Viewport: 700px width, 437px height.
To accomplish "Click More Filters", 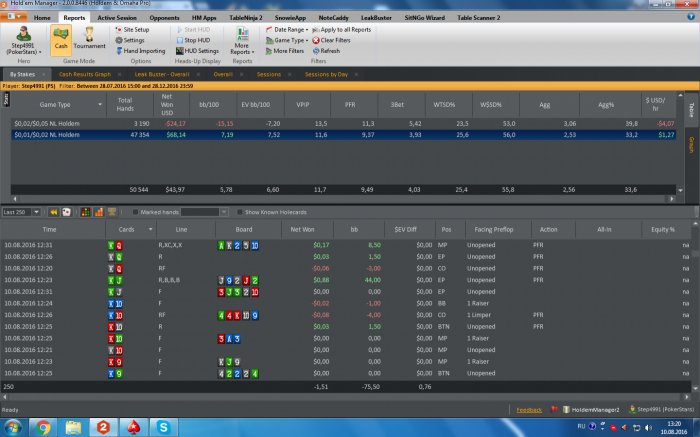I will tap(284, 51).
